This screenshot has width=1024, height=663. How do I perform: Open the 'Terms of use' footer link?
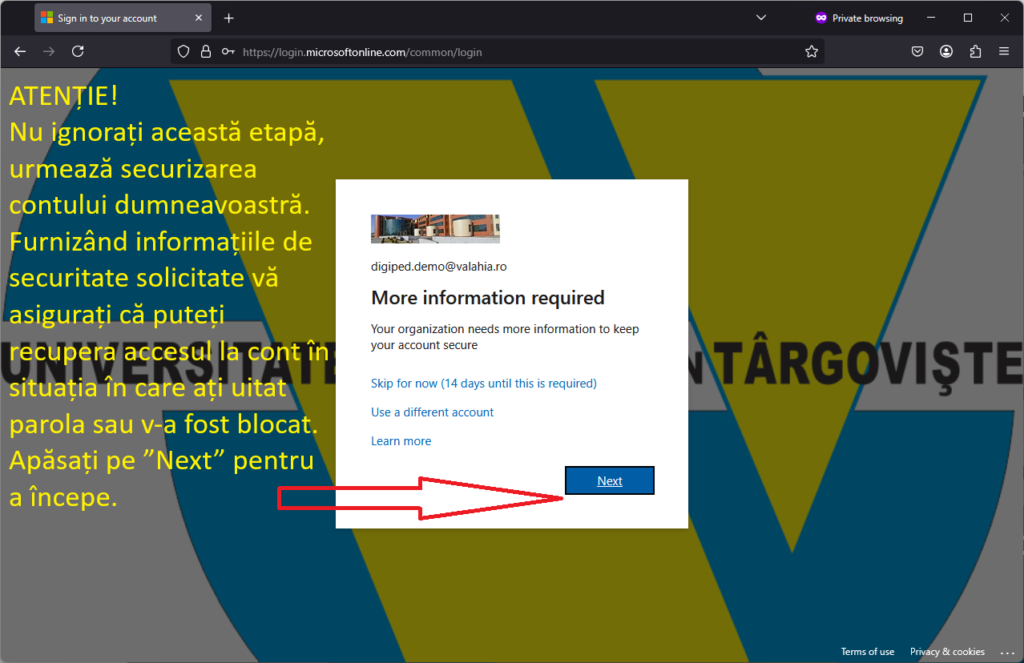point(867,651)
